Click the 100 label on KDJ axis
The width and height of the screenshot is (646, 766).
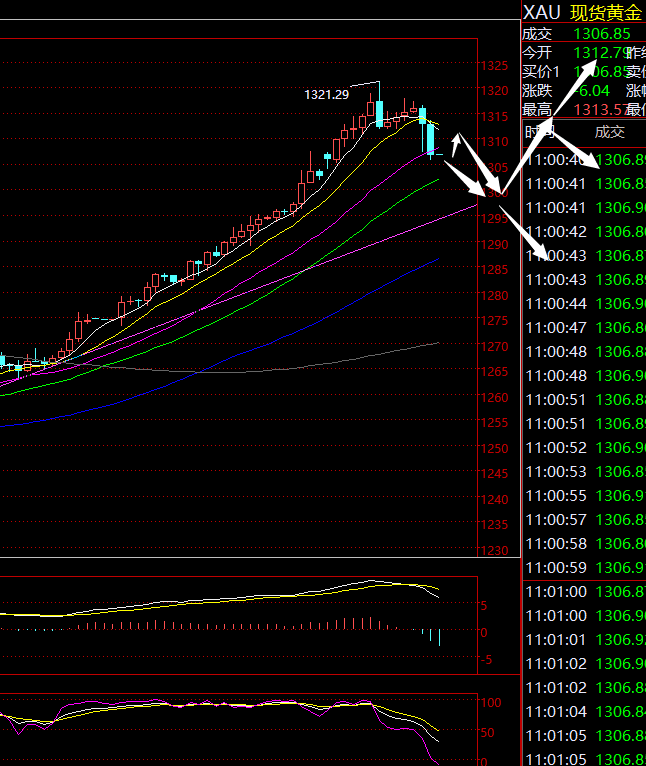coord(491,703)
